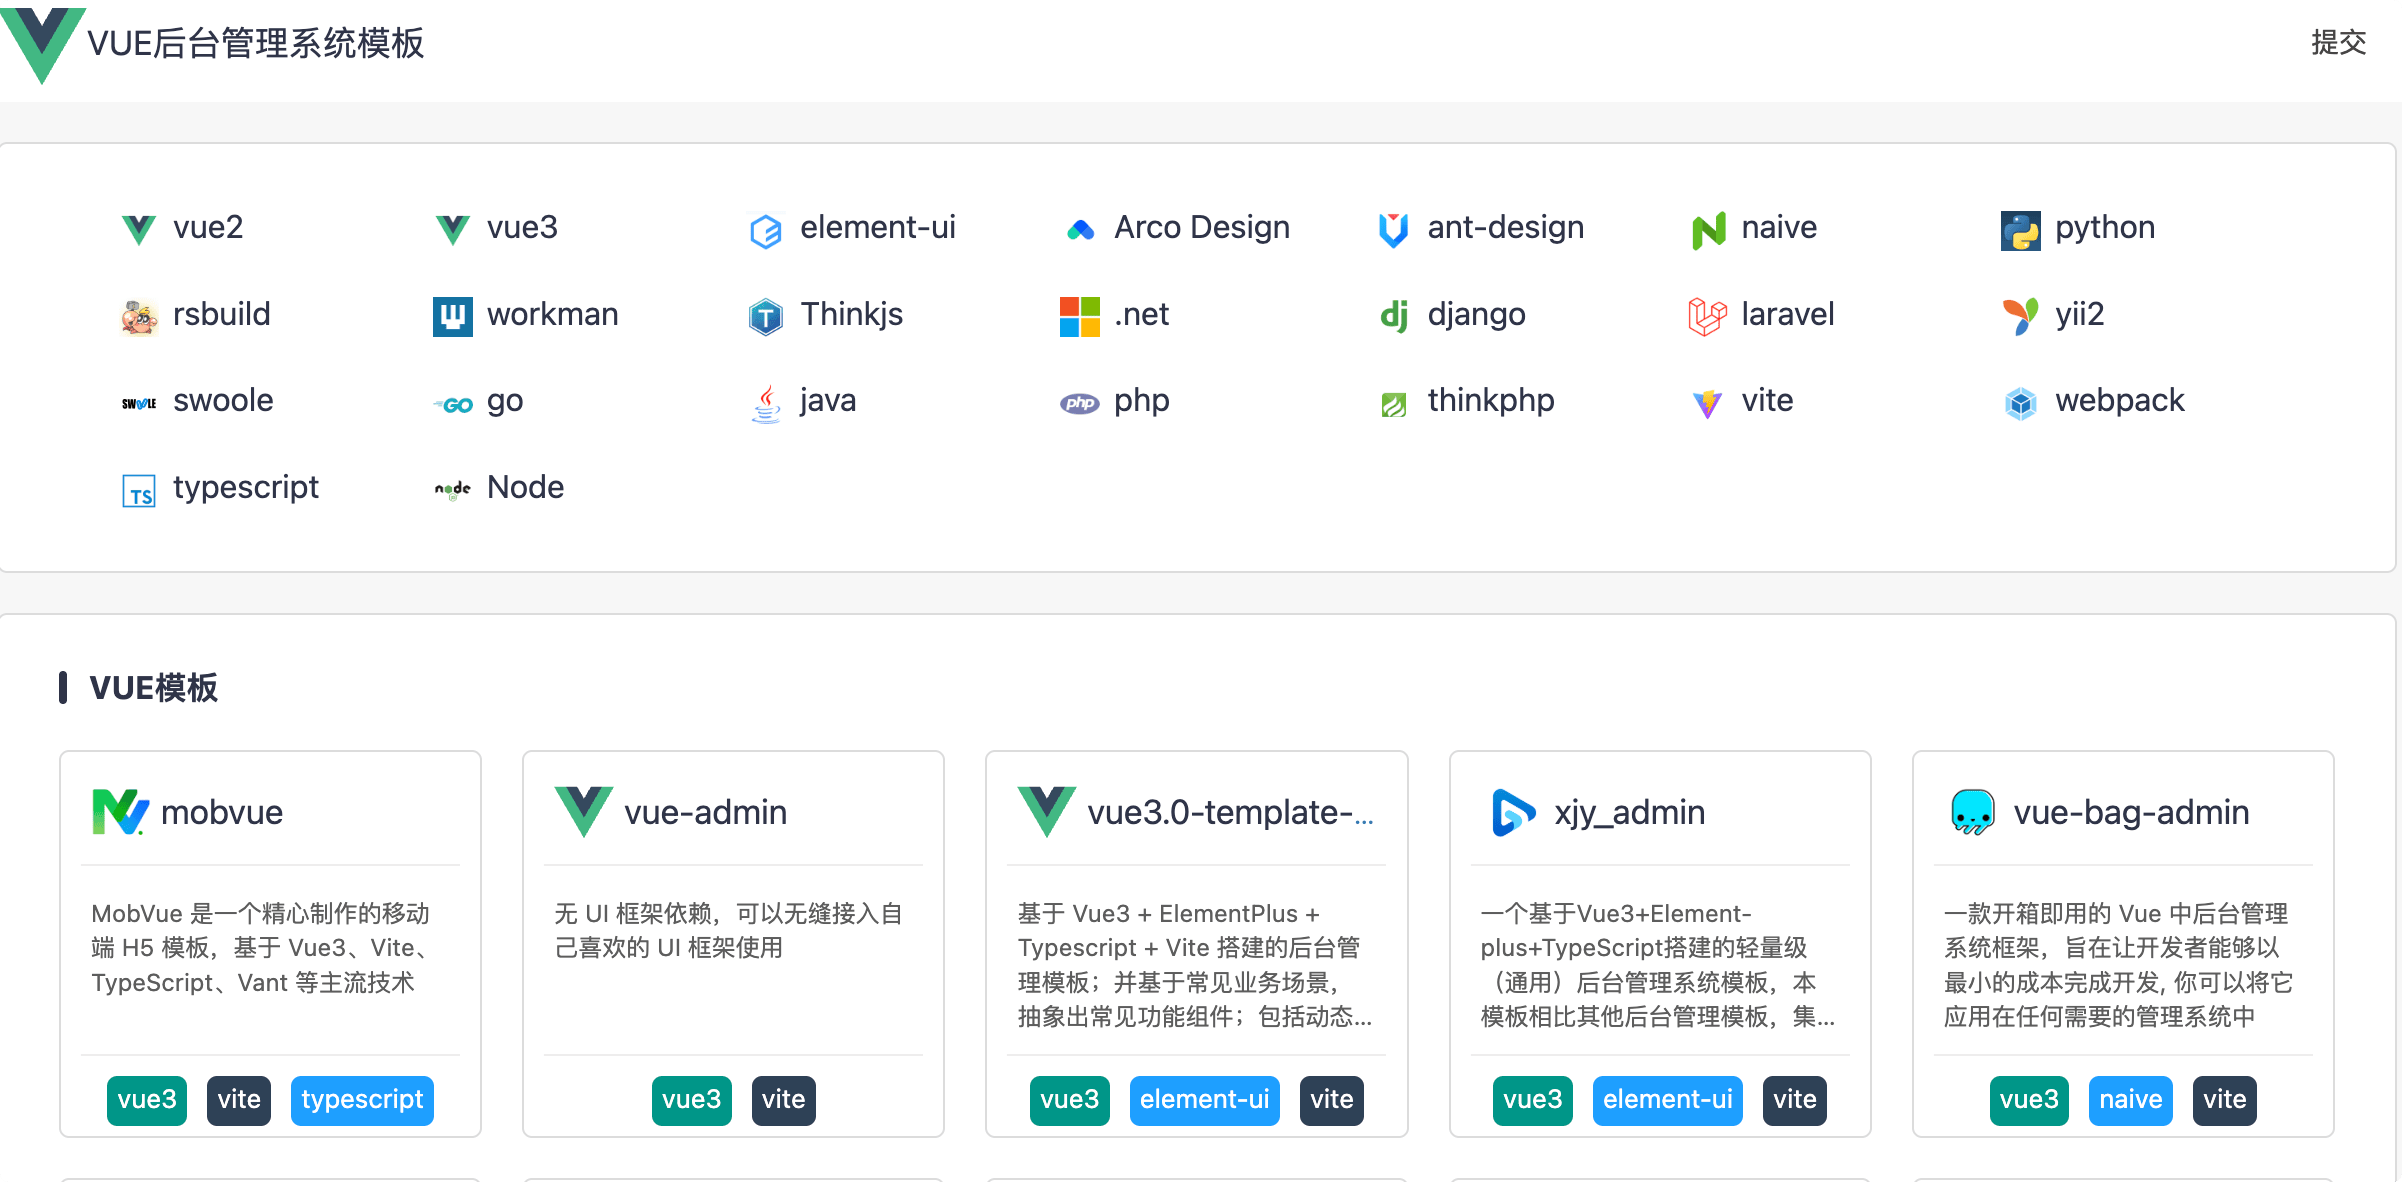Click the java coffee cup icon
Screen dimensions: 2402x1182
click(766, 404)
